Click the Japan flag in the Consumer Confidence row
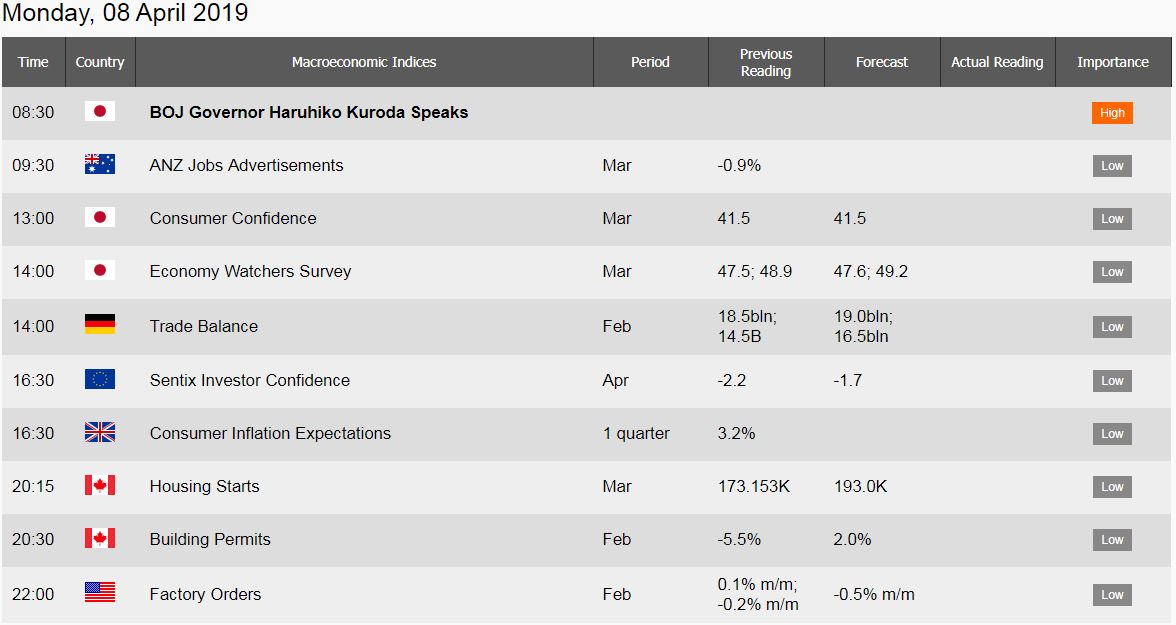 click(x=100, y=218)
